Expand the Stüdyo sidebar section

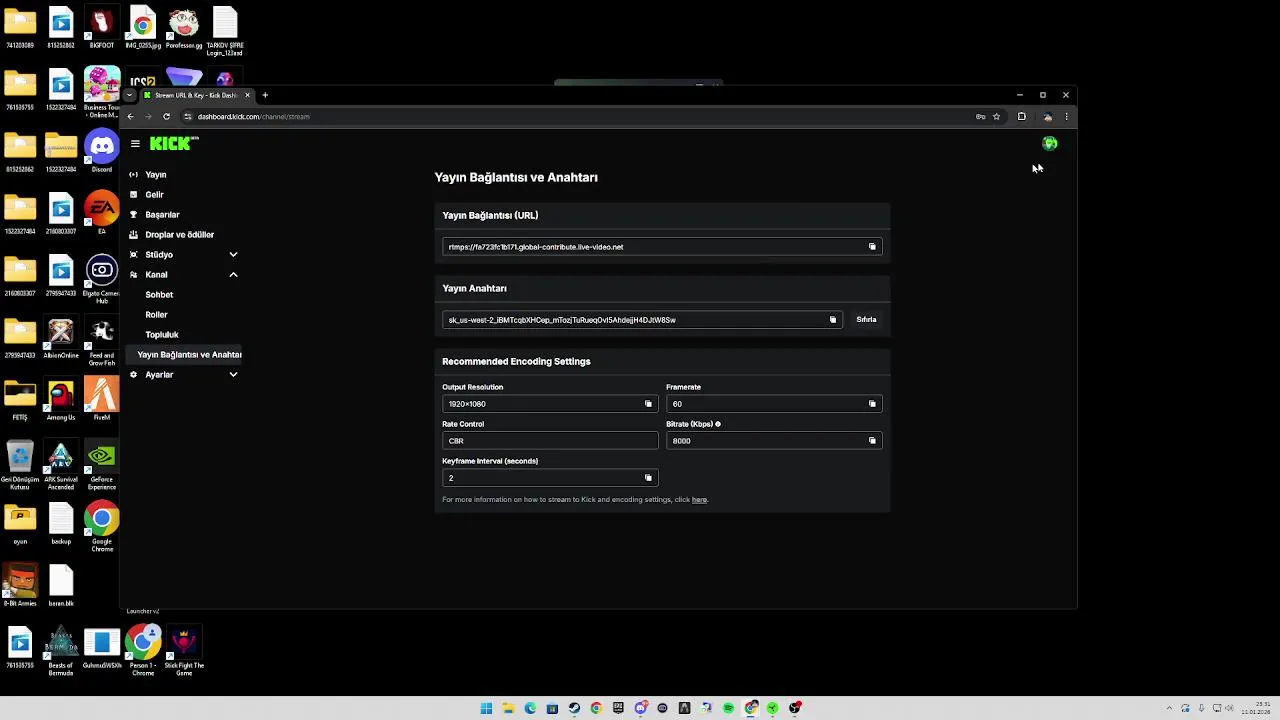tap(233, 255)
